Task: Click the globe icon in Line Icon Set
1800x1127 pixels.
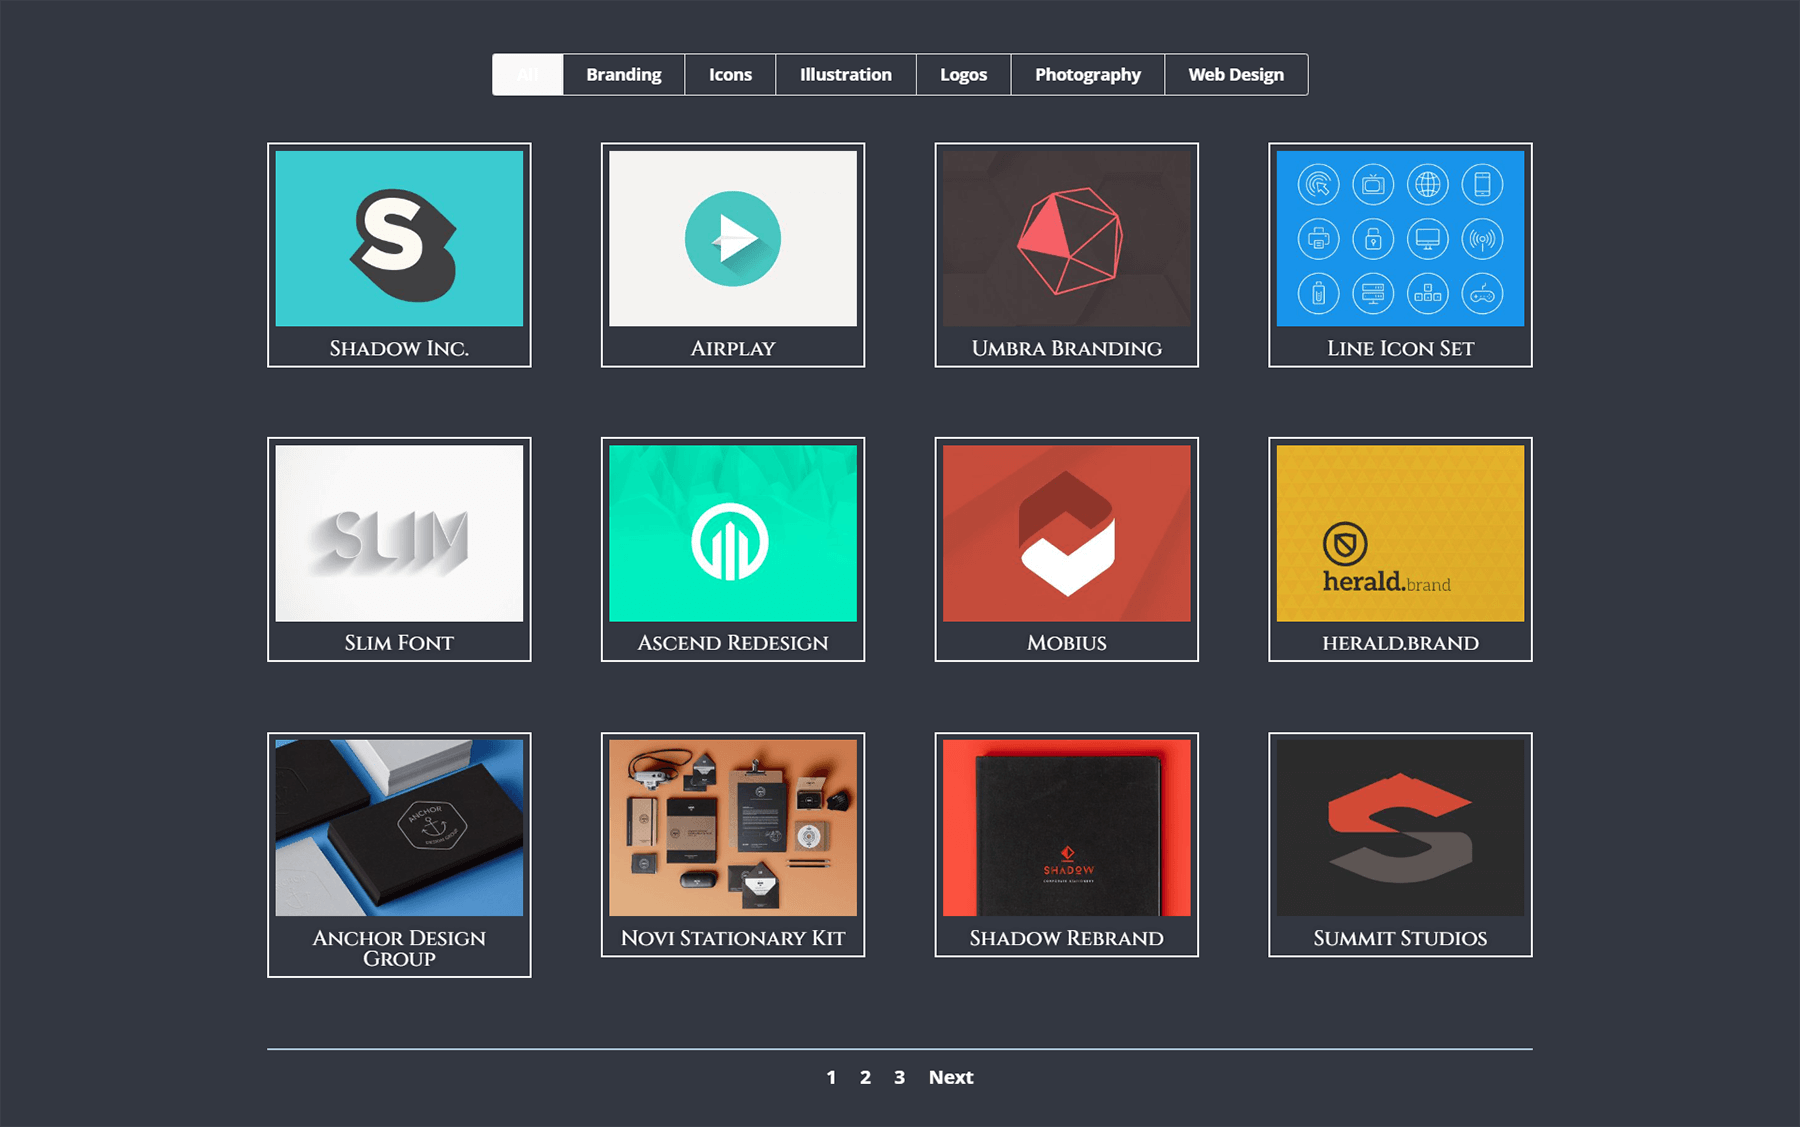Action: pos(1428,185)
